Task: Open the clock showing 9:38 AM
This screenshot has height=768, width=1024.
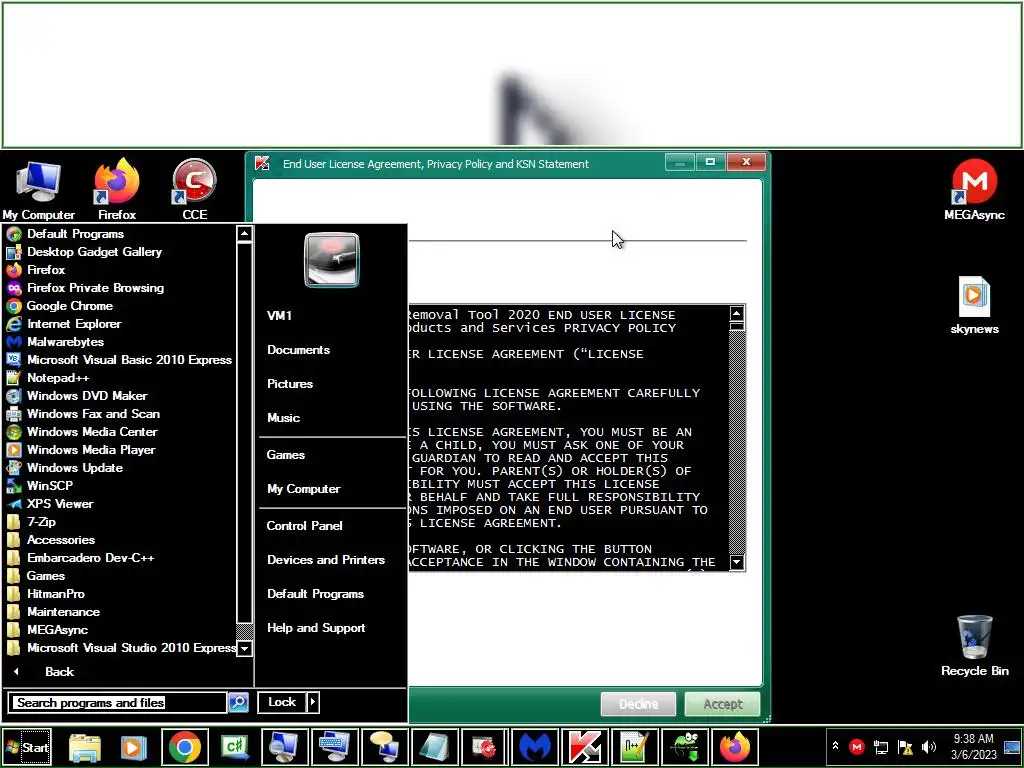Action: 973,746
